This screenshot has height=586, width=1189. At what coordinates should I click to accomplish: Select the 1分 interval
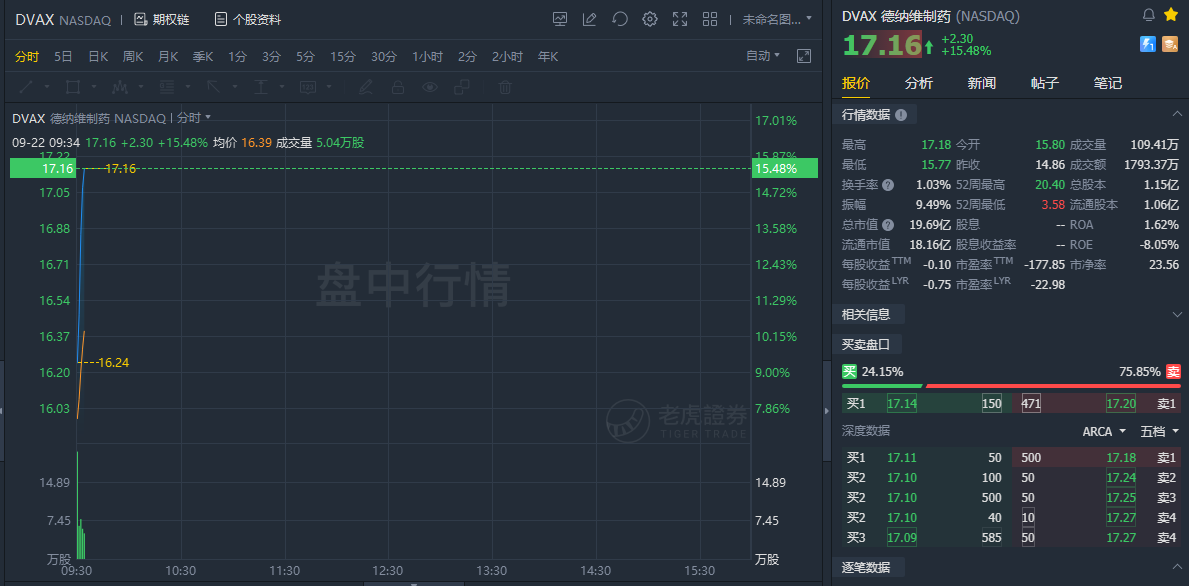237,56
